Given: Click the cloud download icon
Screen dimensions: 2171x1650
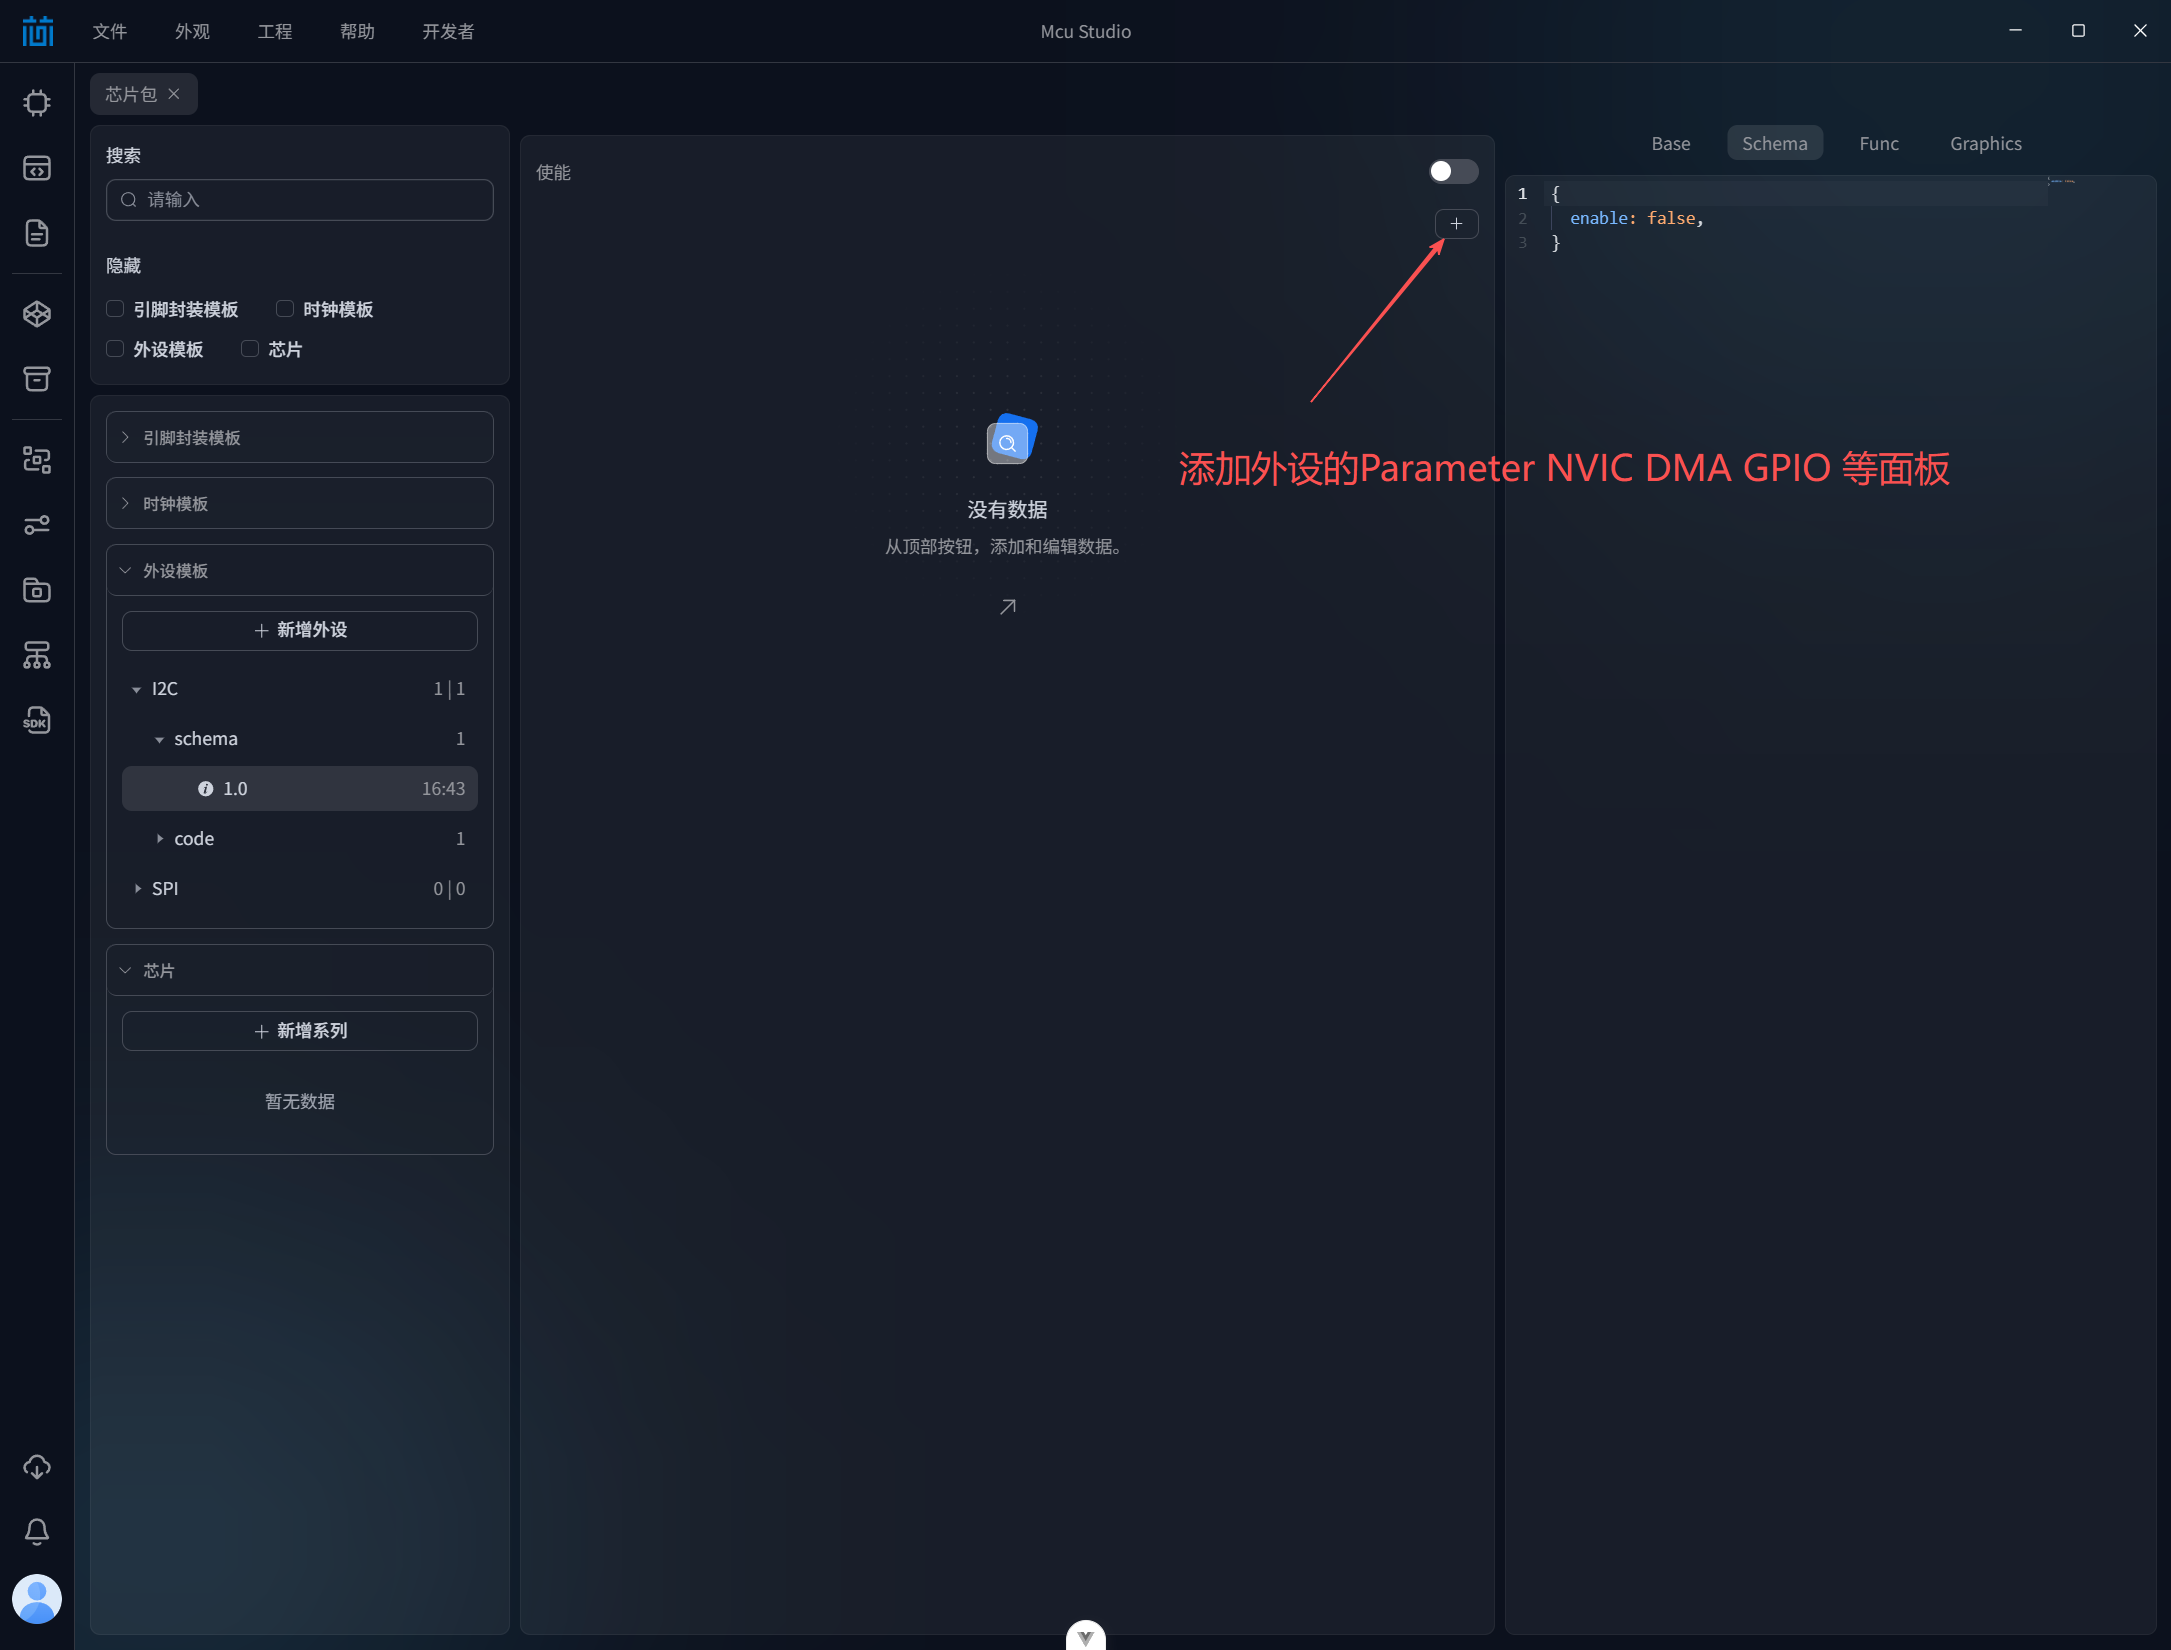Looking at the screenshot, I should [37, 1466].
